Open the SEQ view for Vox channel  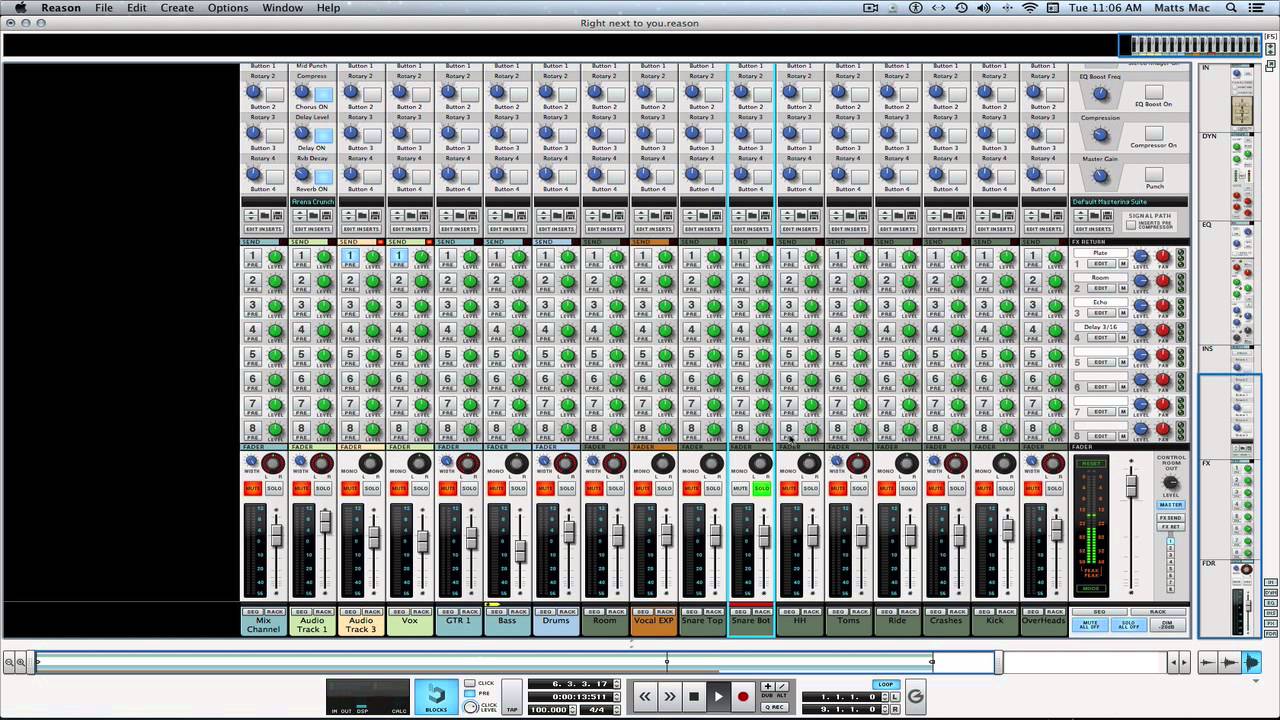(398, 611)
